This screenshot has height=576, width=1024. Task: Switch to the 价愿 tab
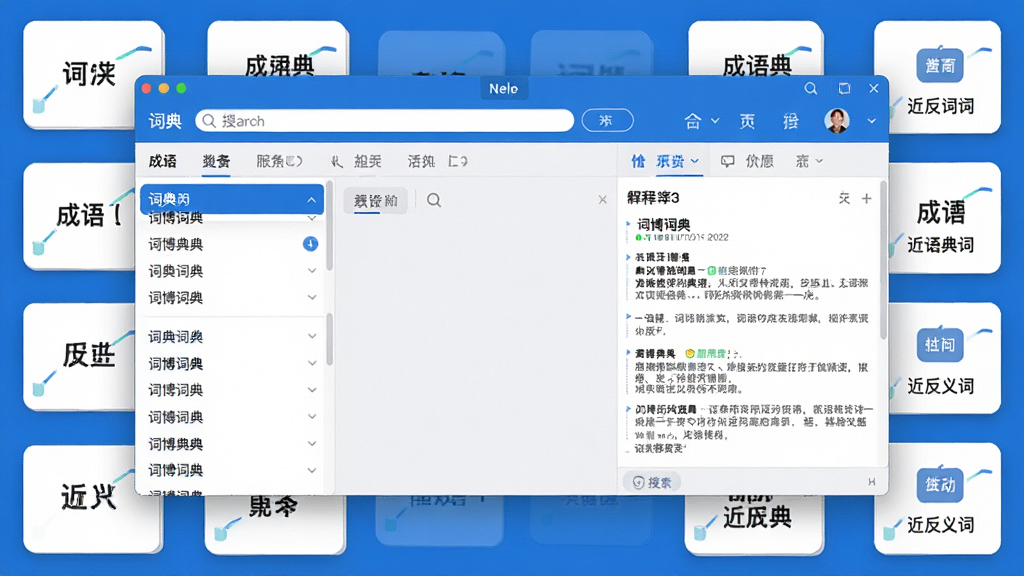pos(760,161)
